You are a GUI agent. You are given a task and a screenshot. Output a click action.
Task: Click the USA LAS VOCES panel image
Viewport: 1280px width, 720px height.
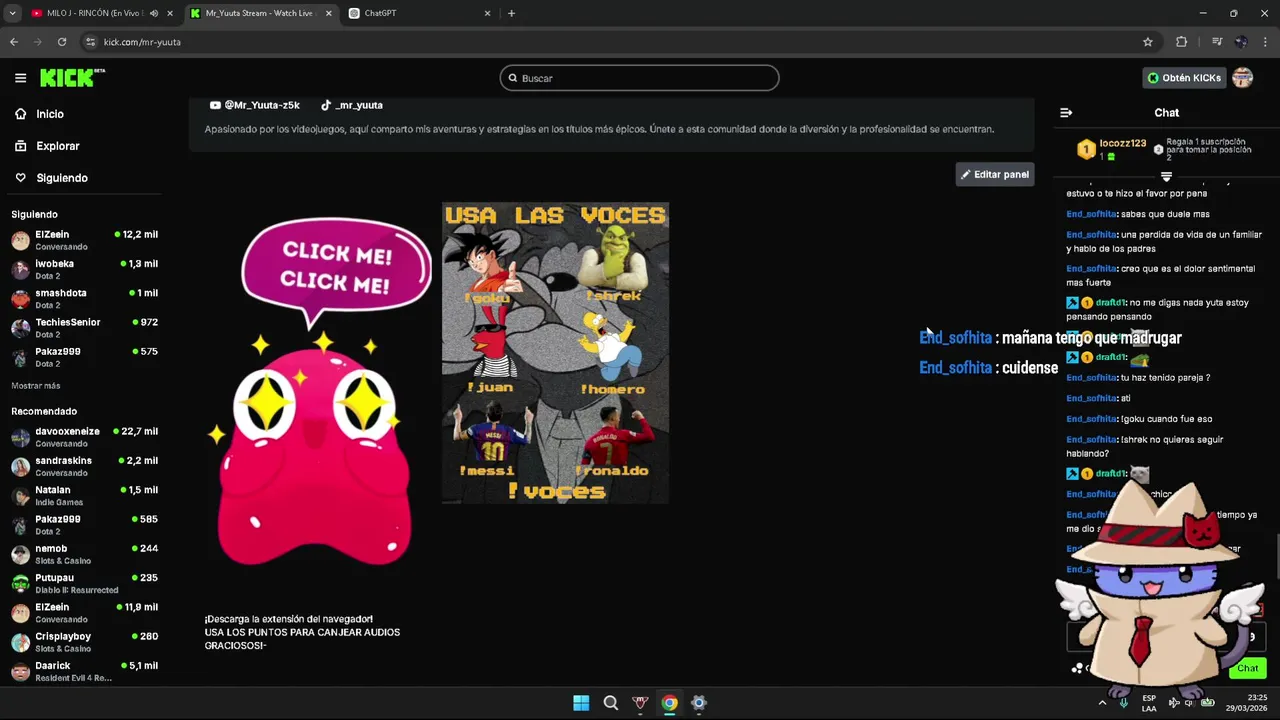(555, 353)
